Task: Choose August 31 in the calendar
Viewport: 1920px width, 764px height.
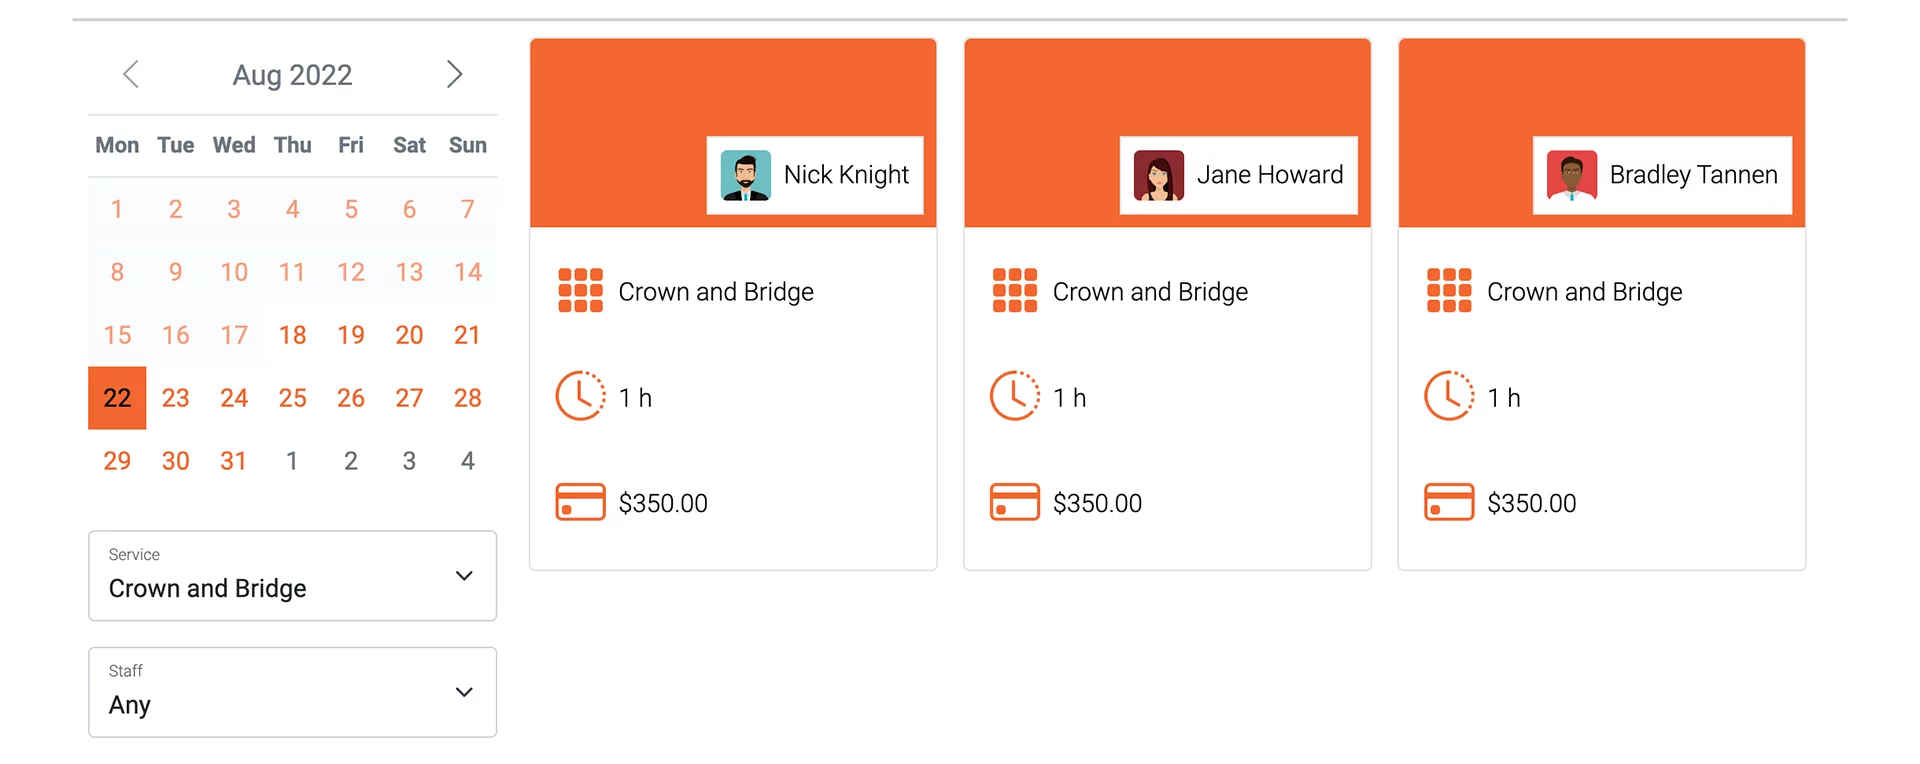Action: (234, 461)
